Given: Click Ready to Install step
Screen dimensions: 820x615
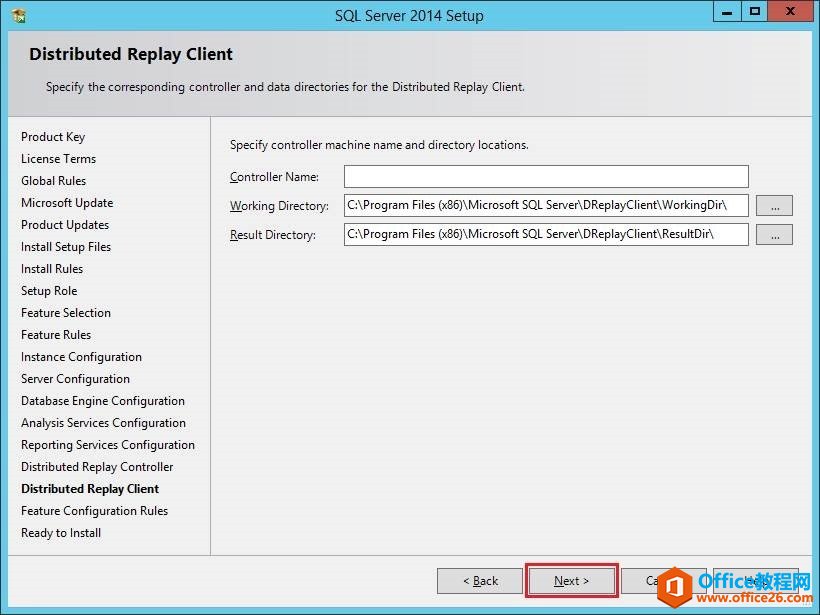Looking at the screenshot, I should pos(61,532).
